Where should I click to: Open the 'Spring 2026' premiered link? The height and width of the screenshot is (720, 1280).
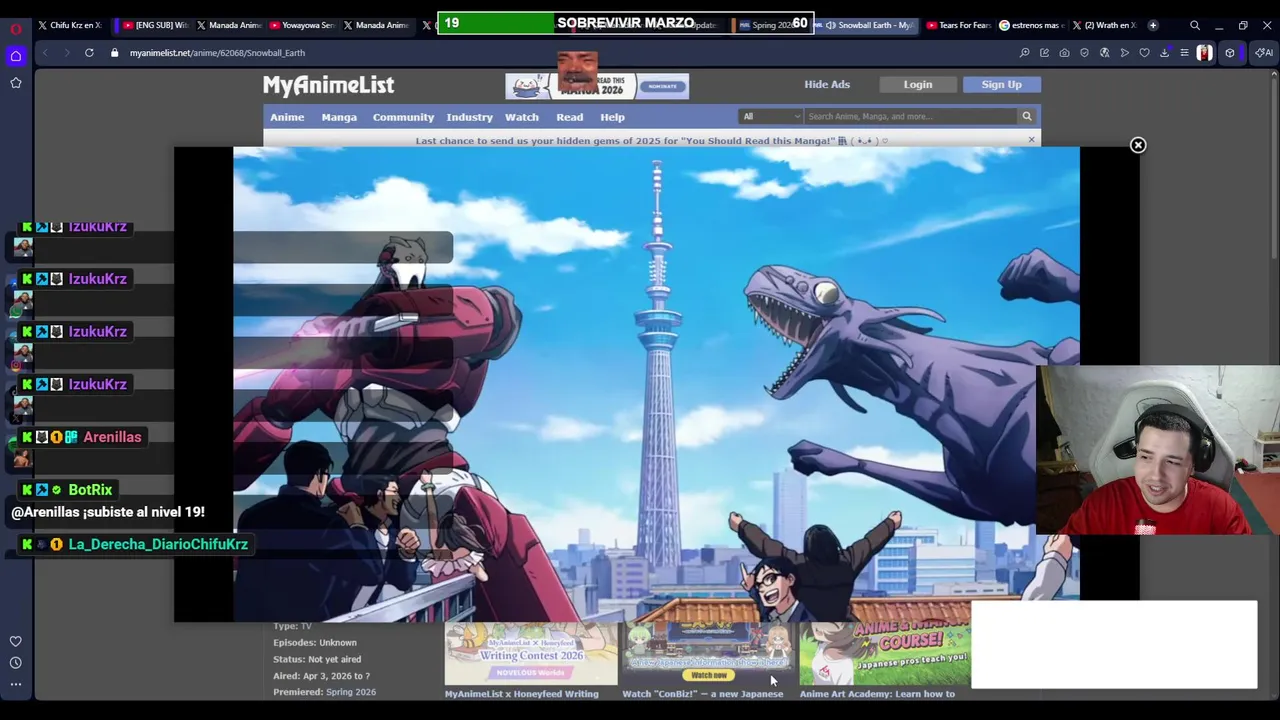pos(350,692)
